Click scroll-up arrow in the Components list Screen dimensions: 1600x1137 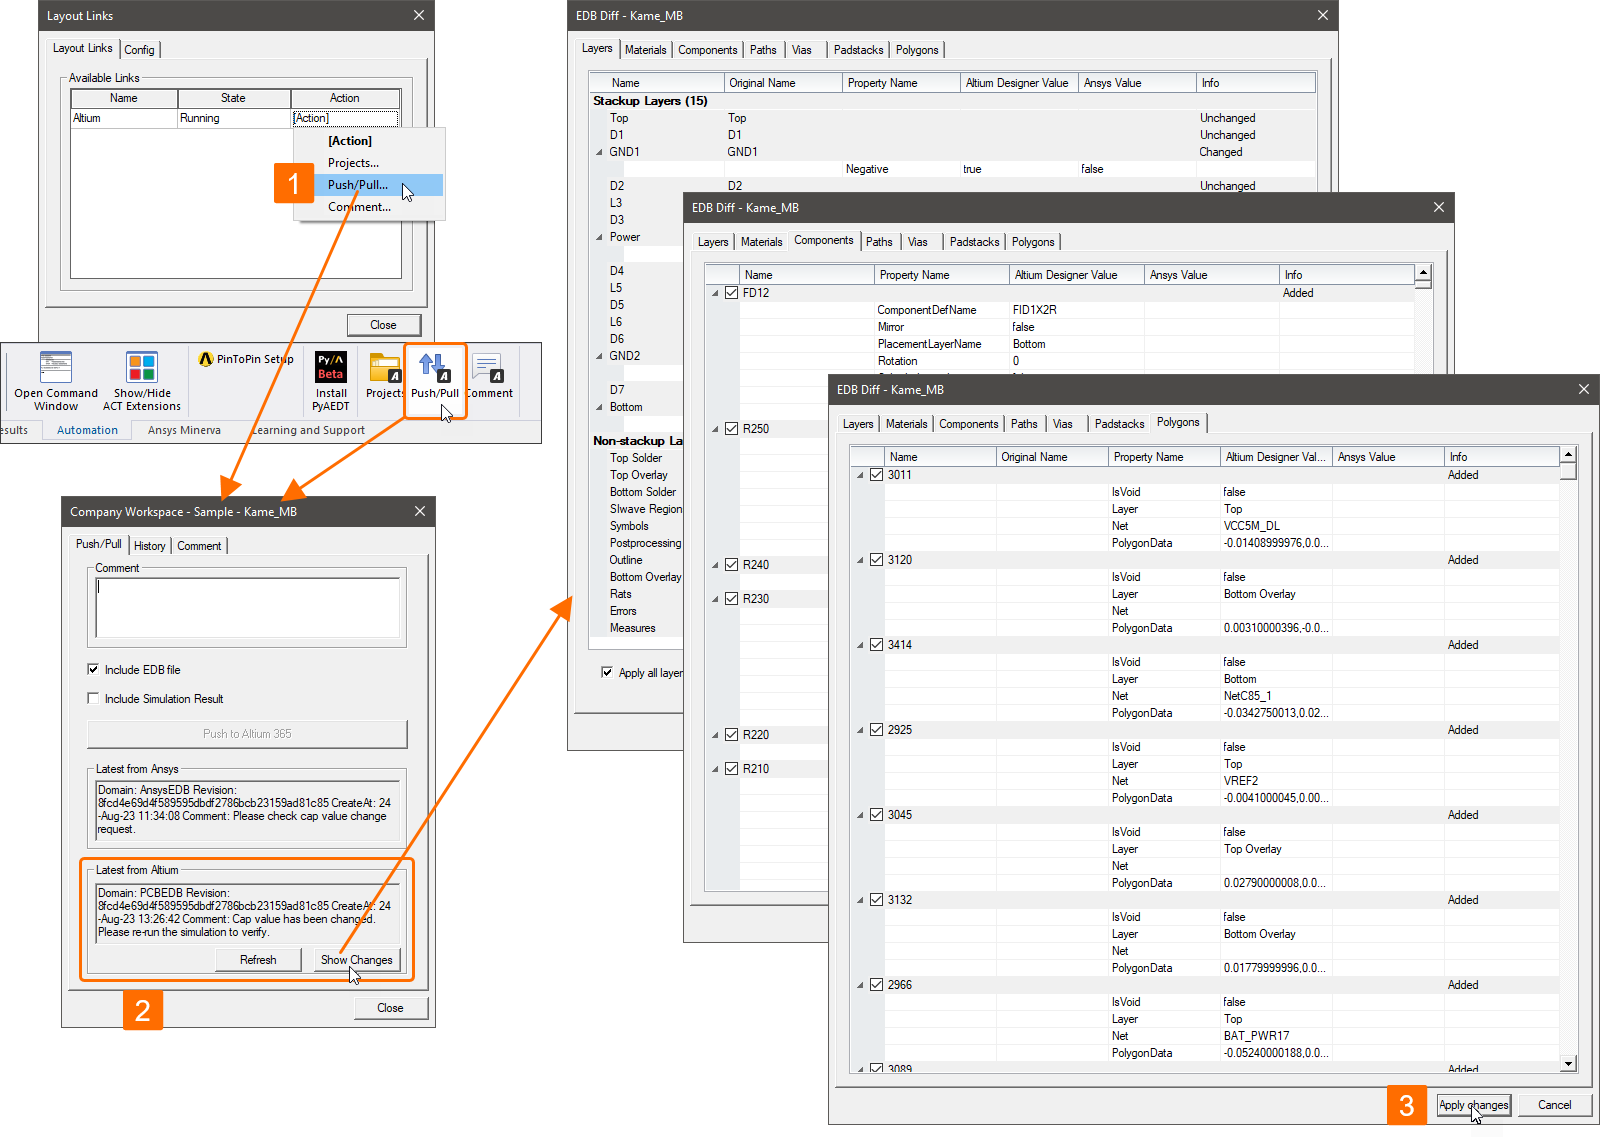pyautogui.click(x=1423, y=273)
